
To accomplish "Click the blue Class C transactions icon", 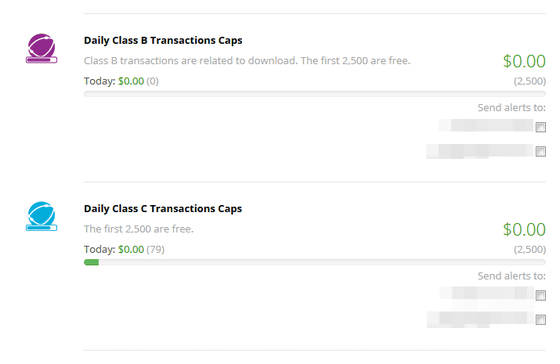I will click(x=41, y=216).
